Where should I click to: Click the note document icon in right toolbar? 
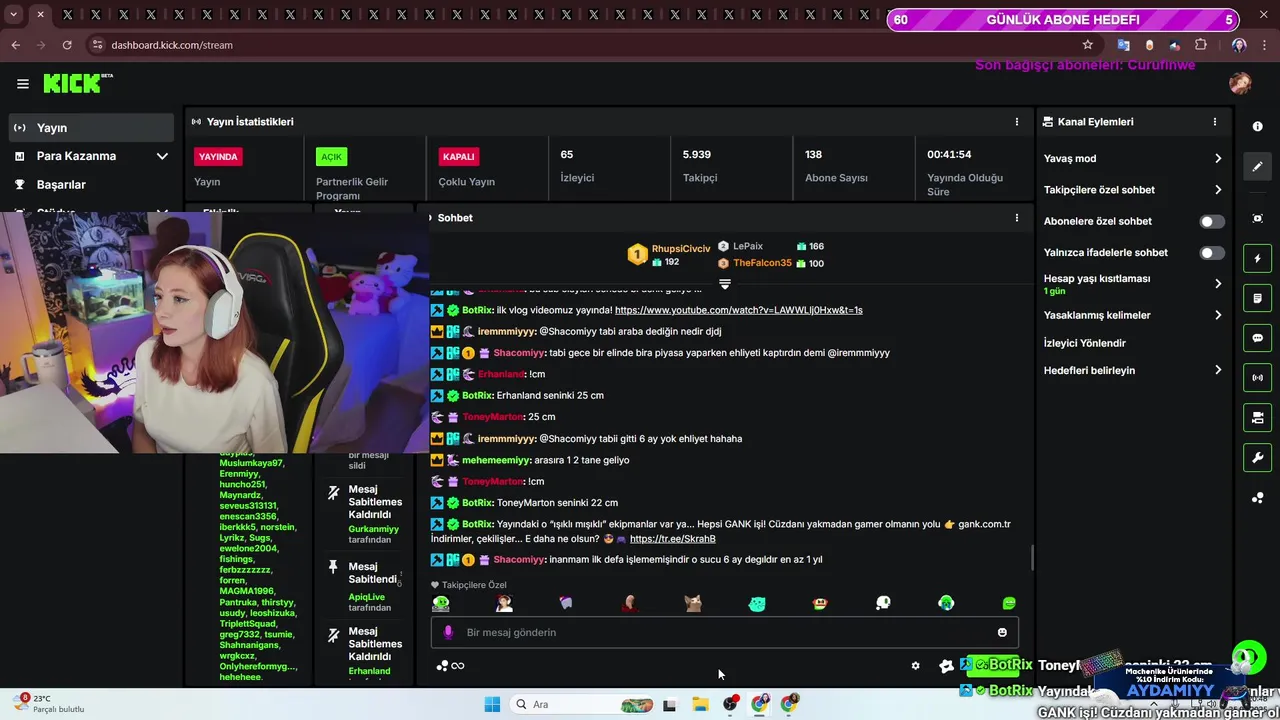click(x=1257, y=298)
